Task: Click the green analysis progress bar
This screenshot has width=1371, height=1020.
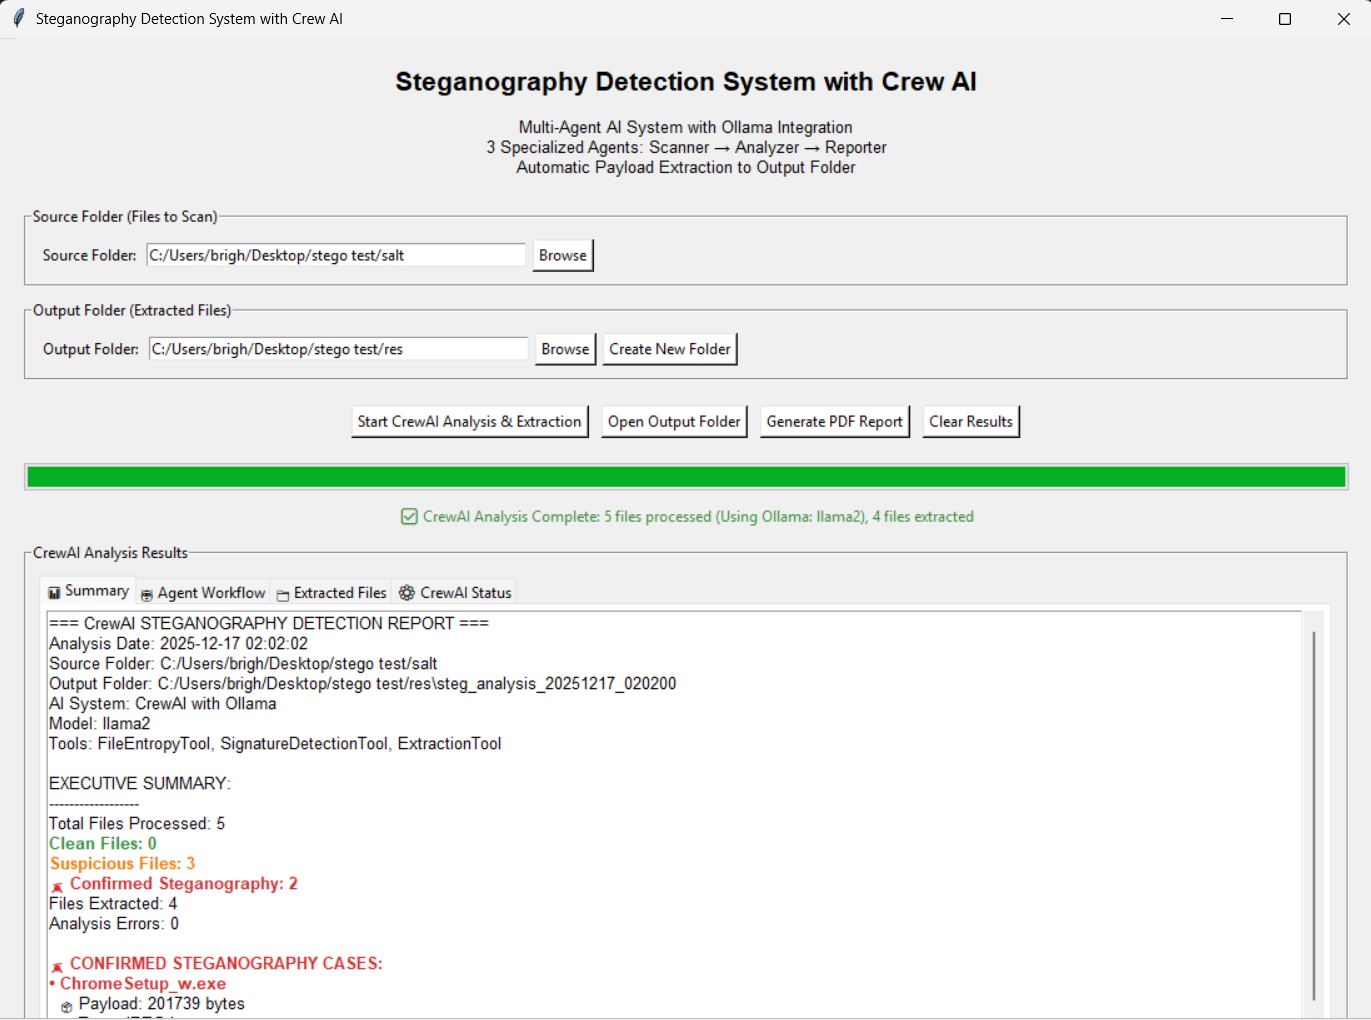Action: point(685,477)
